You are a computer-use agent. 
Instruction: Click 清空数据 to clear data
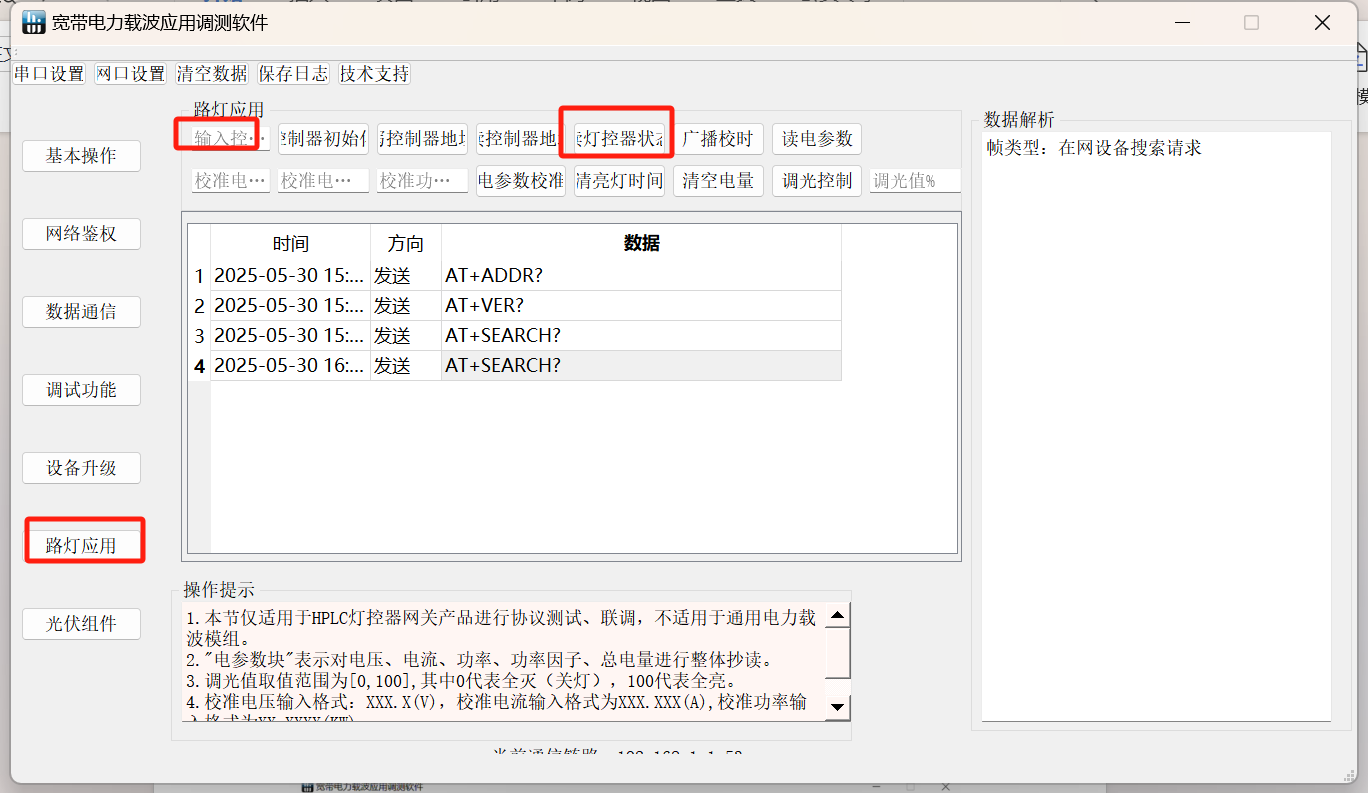click(211, 73)
